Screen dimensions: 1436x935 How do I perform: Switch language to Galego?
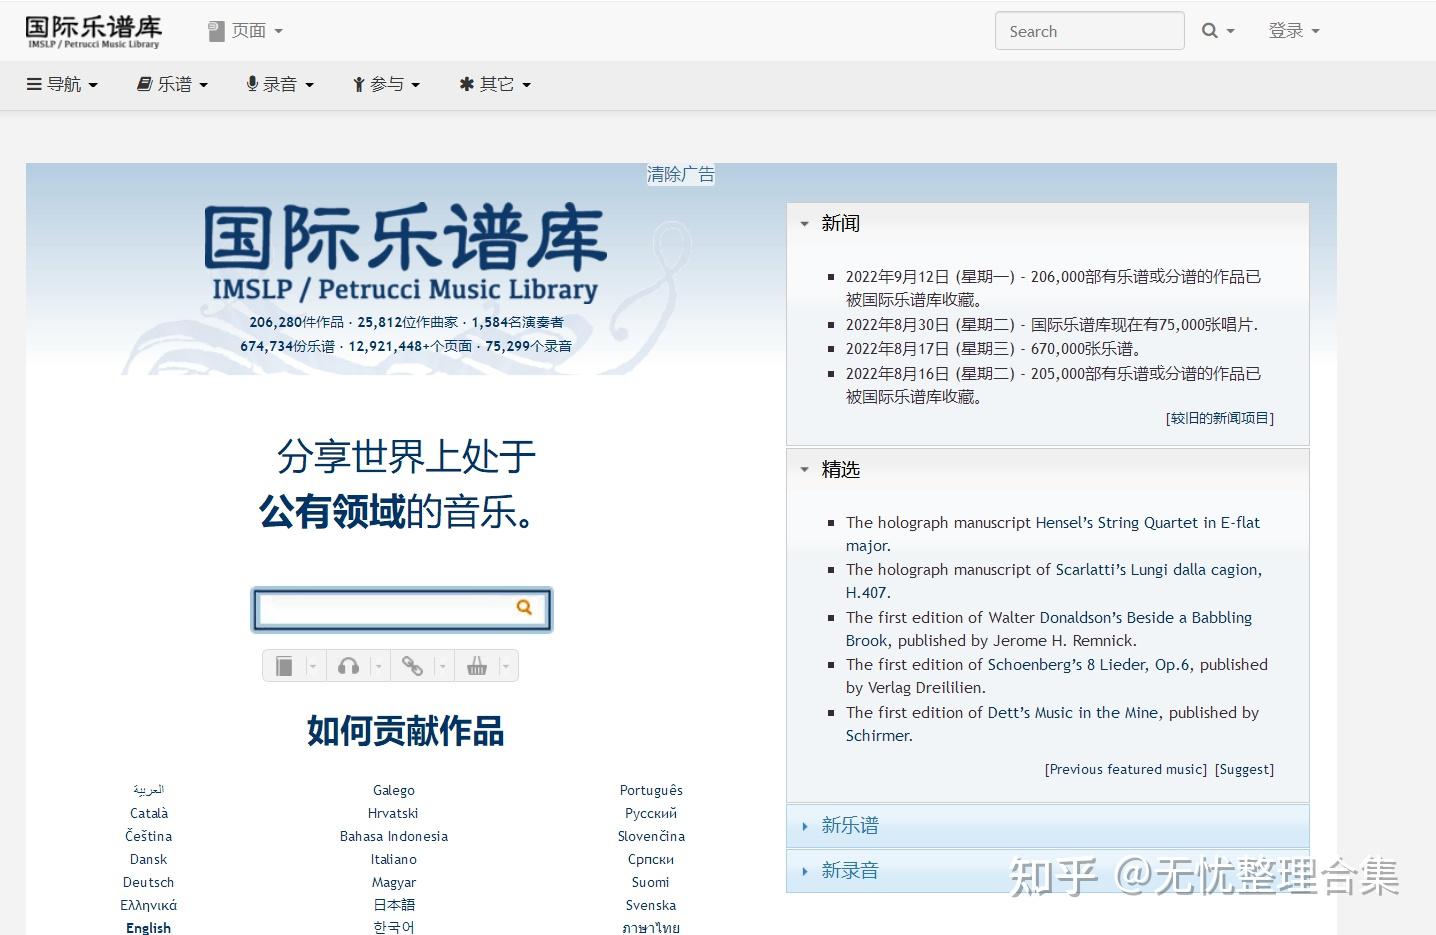point(394,790)
